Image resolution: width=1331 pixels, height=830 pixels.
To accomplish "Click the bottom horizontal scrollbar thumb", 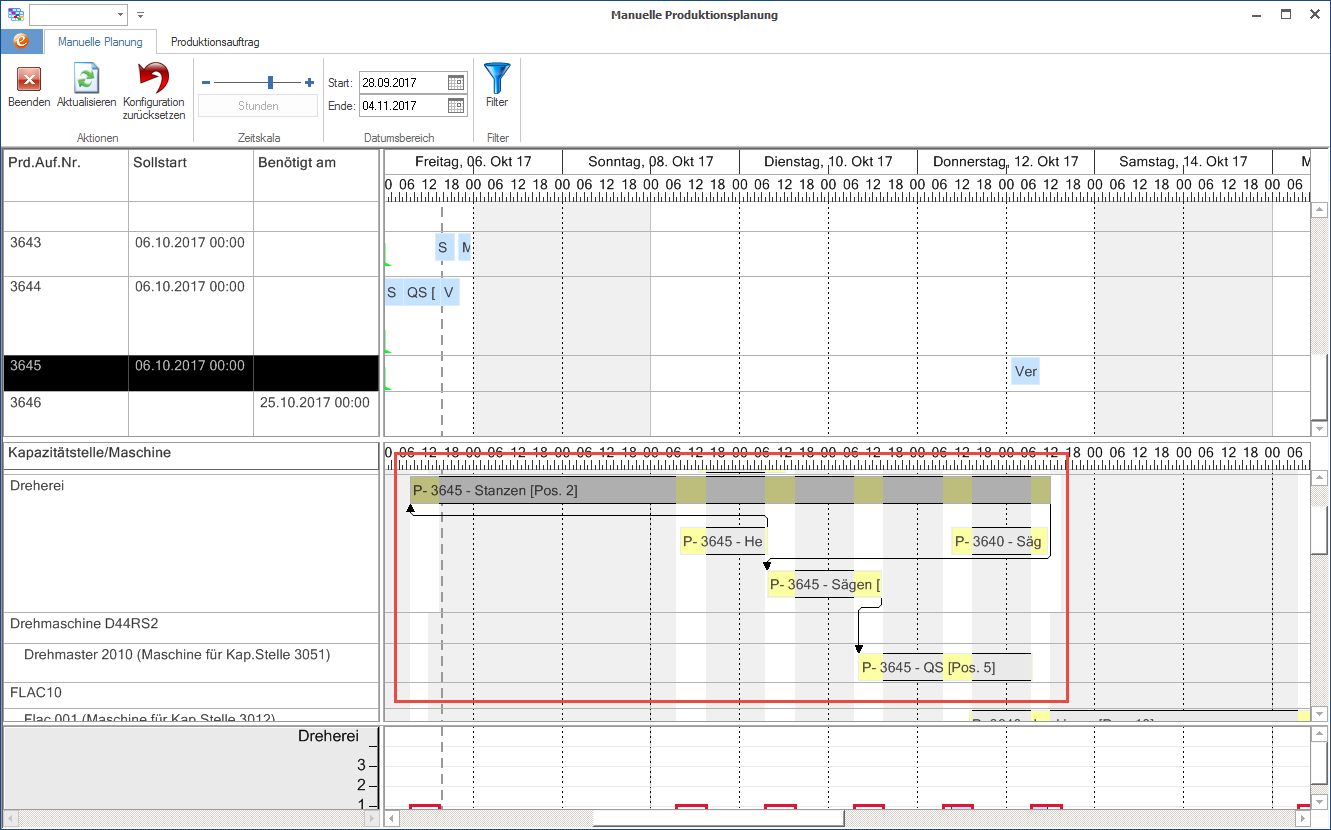I will 718,818.
